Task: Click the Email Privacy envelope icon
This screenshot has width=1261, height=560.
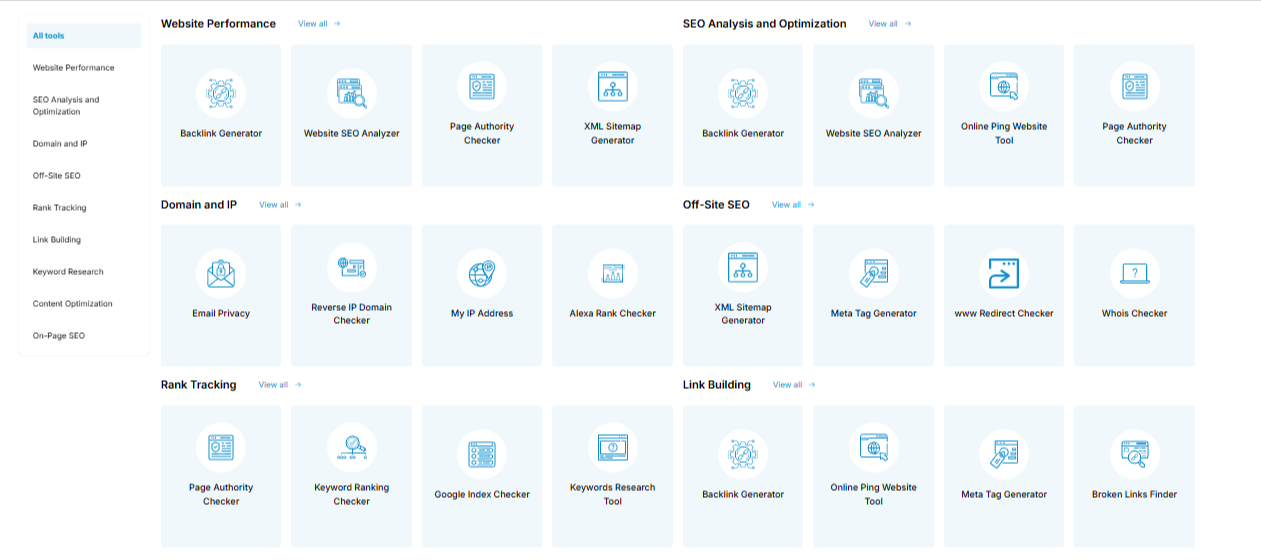Action: pyautogui.click(x=221, y=274)
